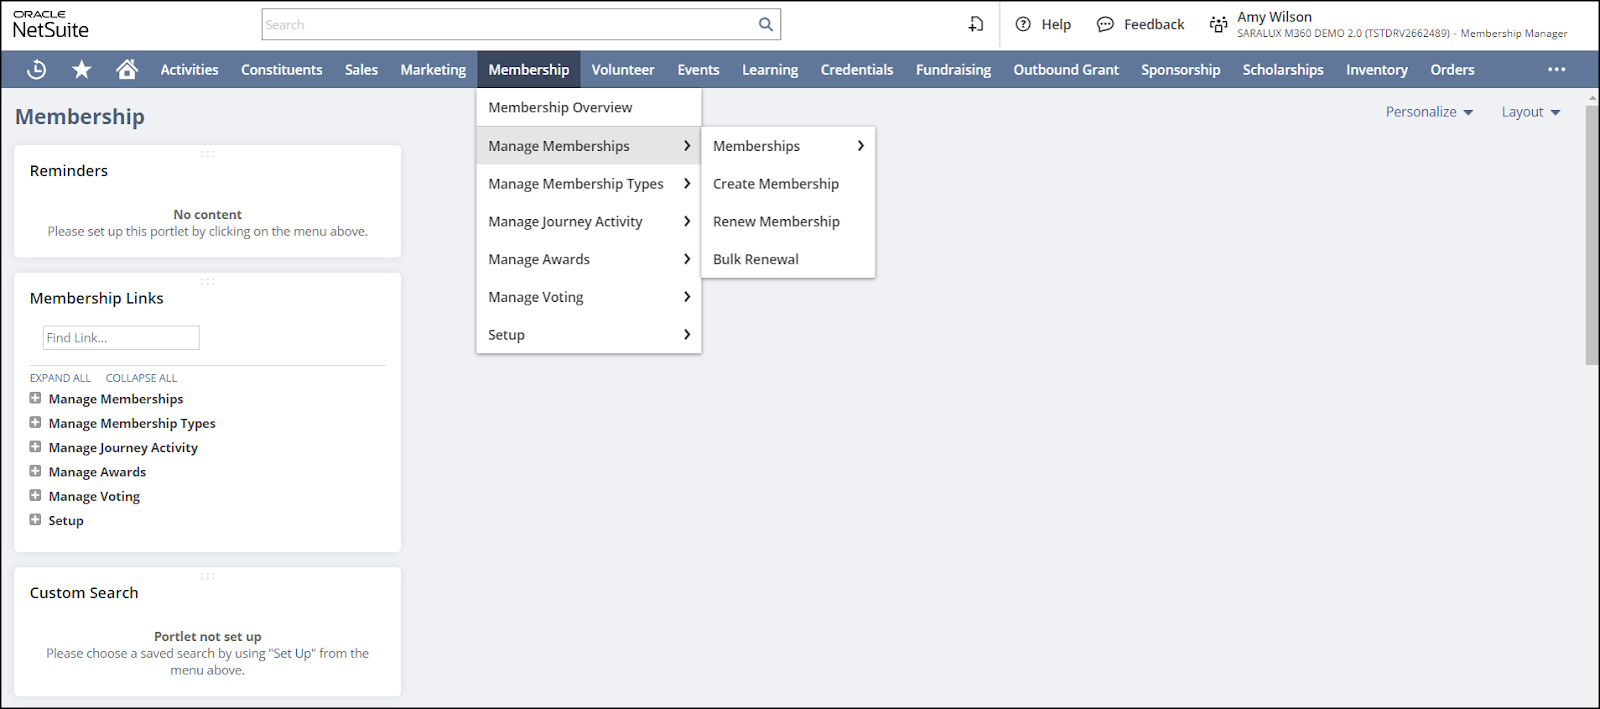Click the Find Link input field
The width and height of the screenshot is (1600, 709).
click(x=121, y=338)
